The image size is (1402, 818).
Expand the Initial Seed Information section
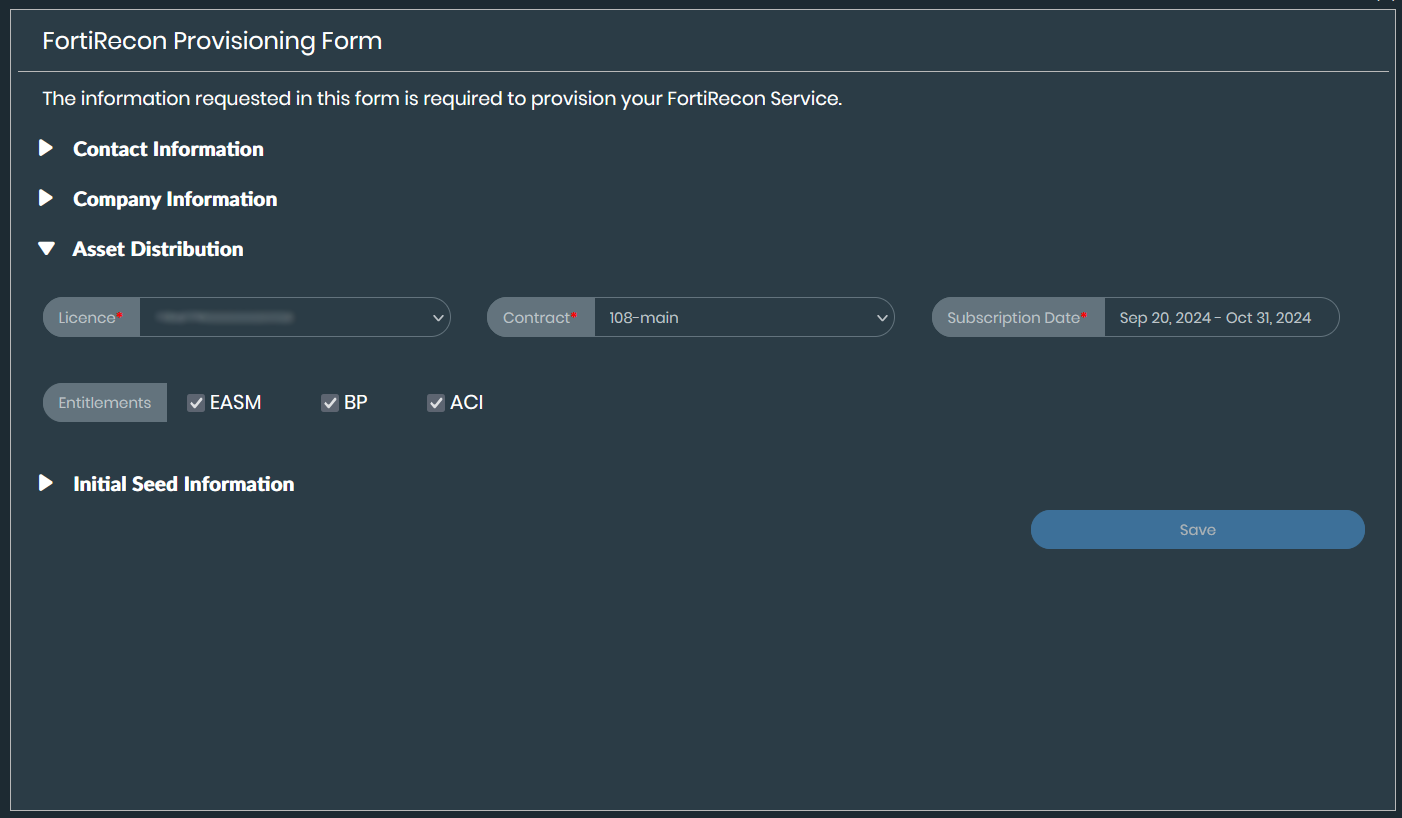(x=183, y=483)
